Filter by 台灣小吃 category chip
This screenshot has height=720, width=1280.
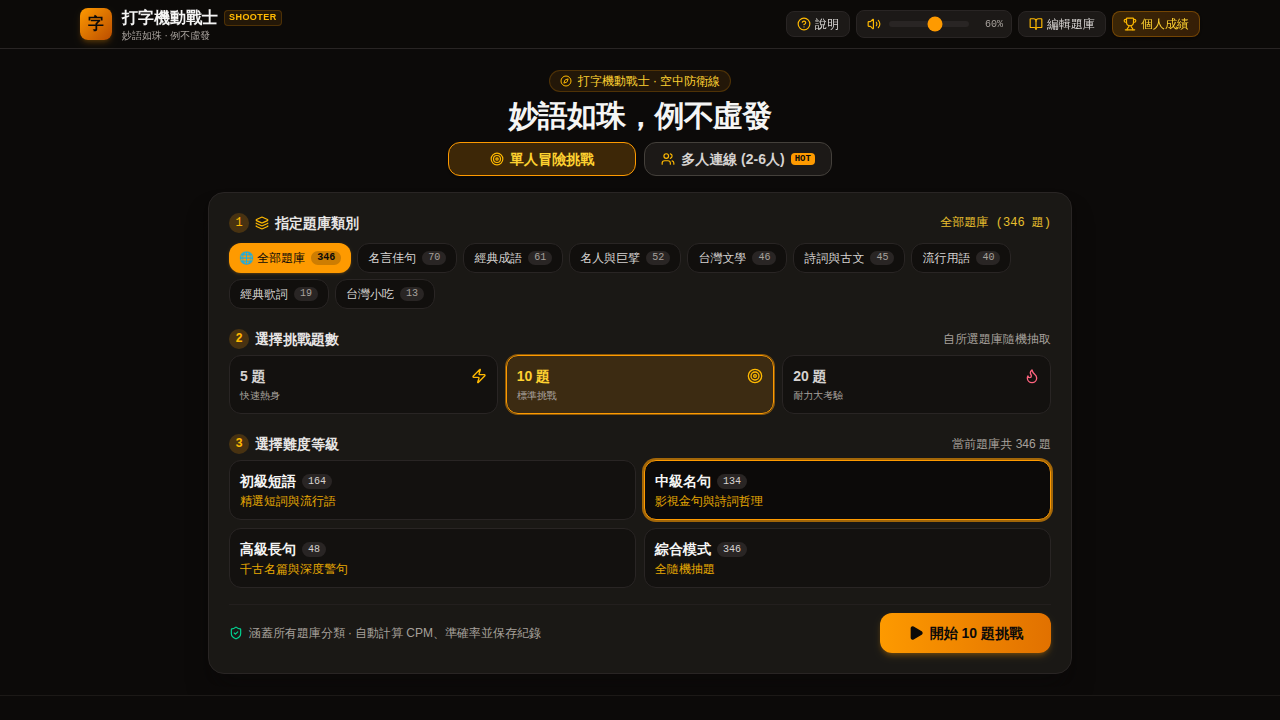[x=385, y=294]
